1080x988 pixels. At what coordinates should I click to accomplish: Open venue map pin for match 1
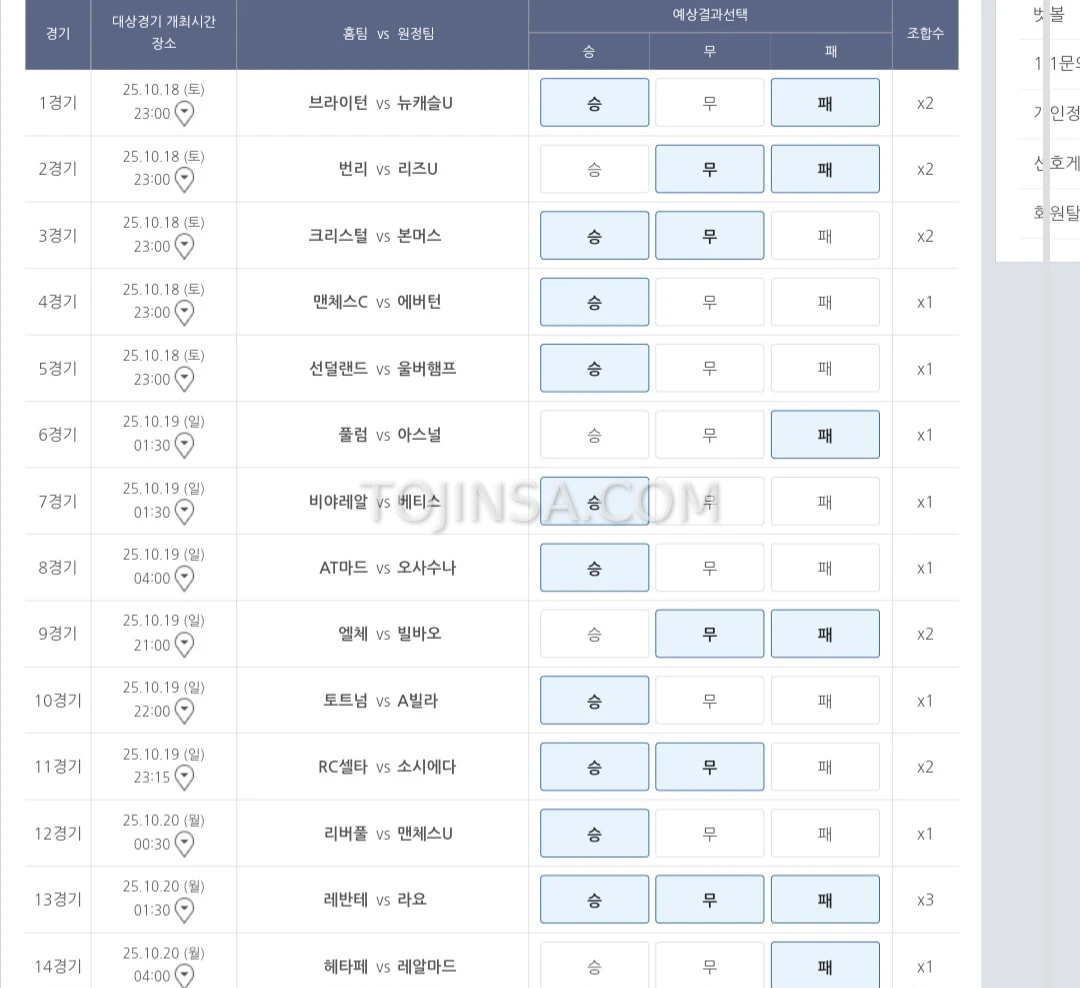click(185, 114)
